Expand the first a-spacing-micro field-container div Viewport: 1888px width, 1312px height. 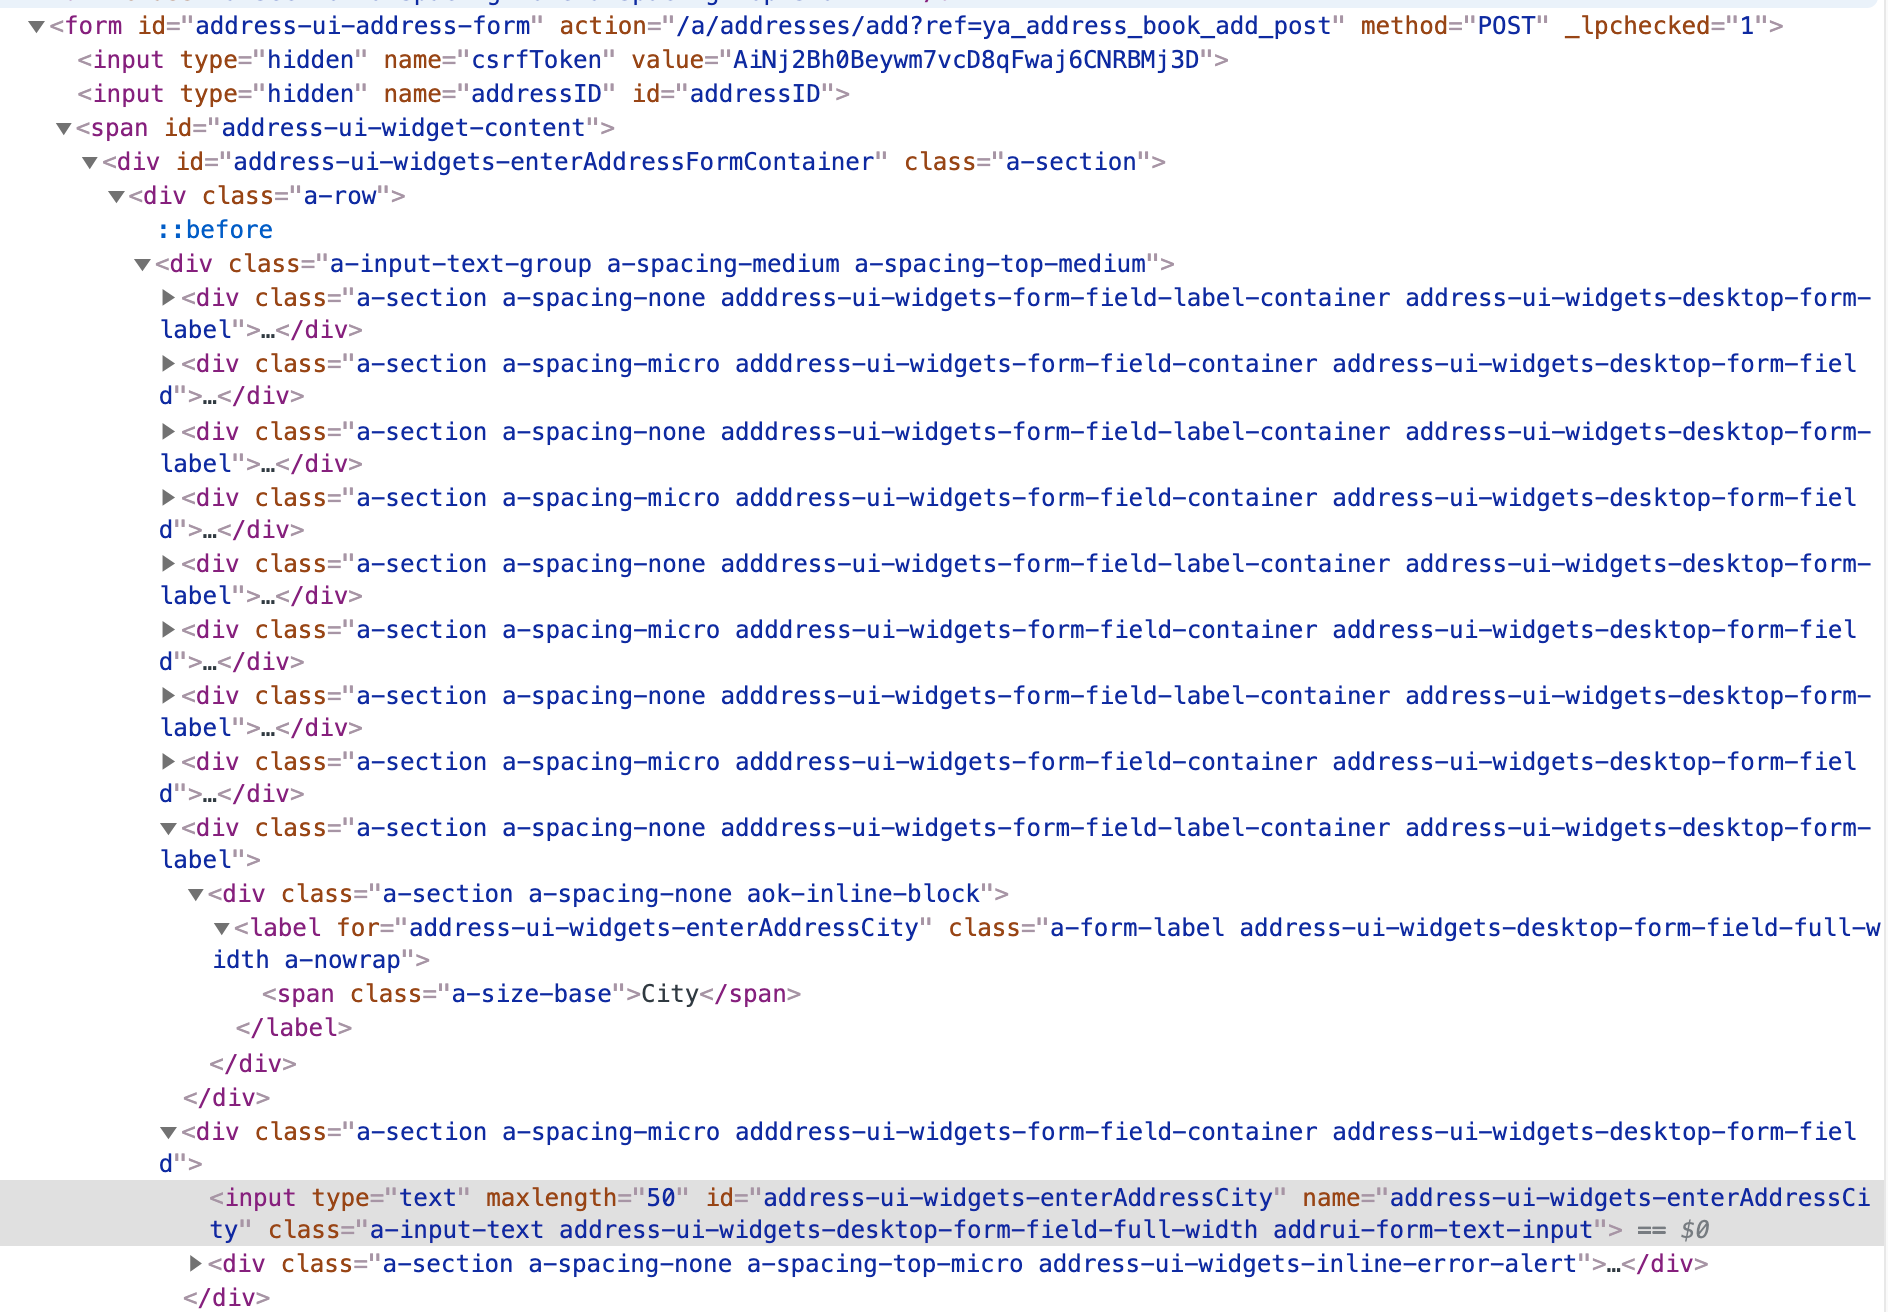(x=168, y=363)
